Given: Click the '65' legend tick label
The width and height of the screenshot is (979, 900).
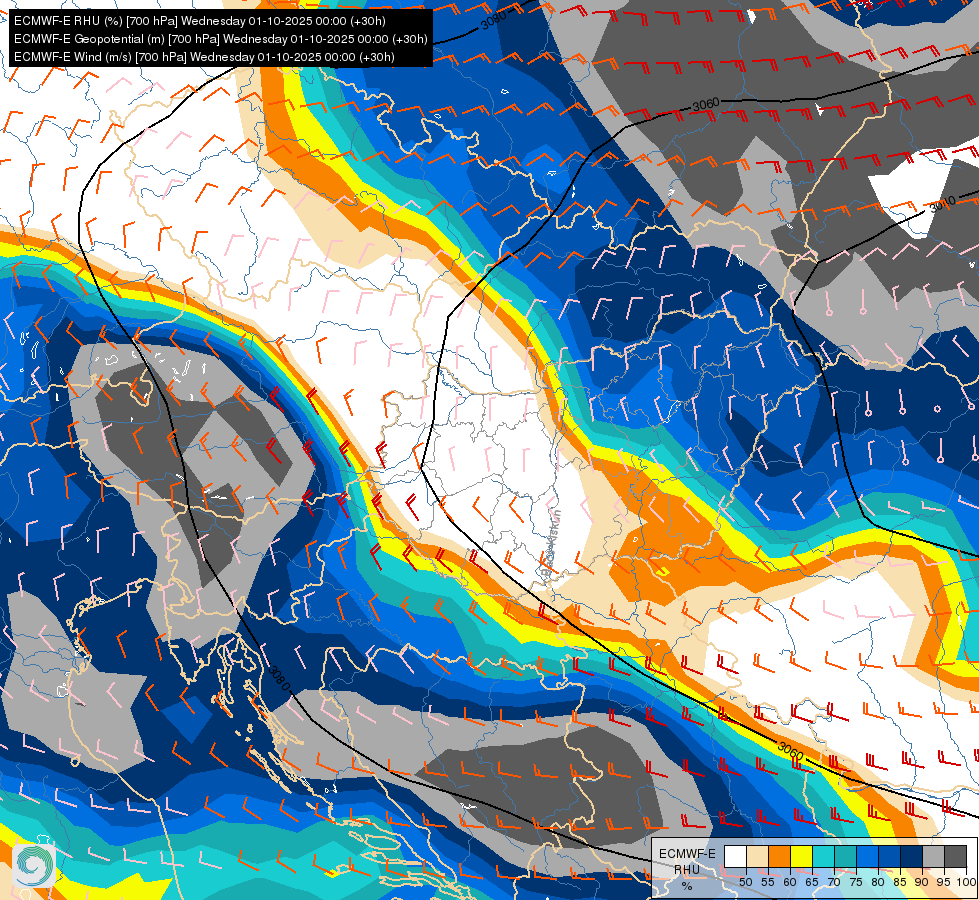Looking at the screenshot, I should pos(812,882).
